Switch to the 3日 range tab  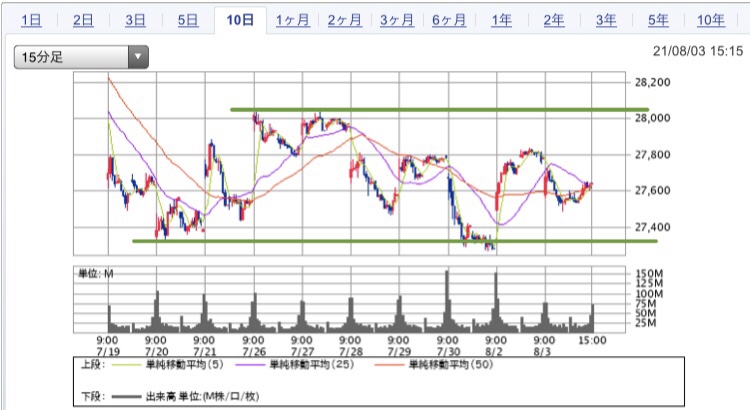[x=135, y=20]
